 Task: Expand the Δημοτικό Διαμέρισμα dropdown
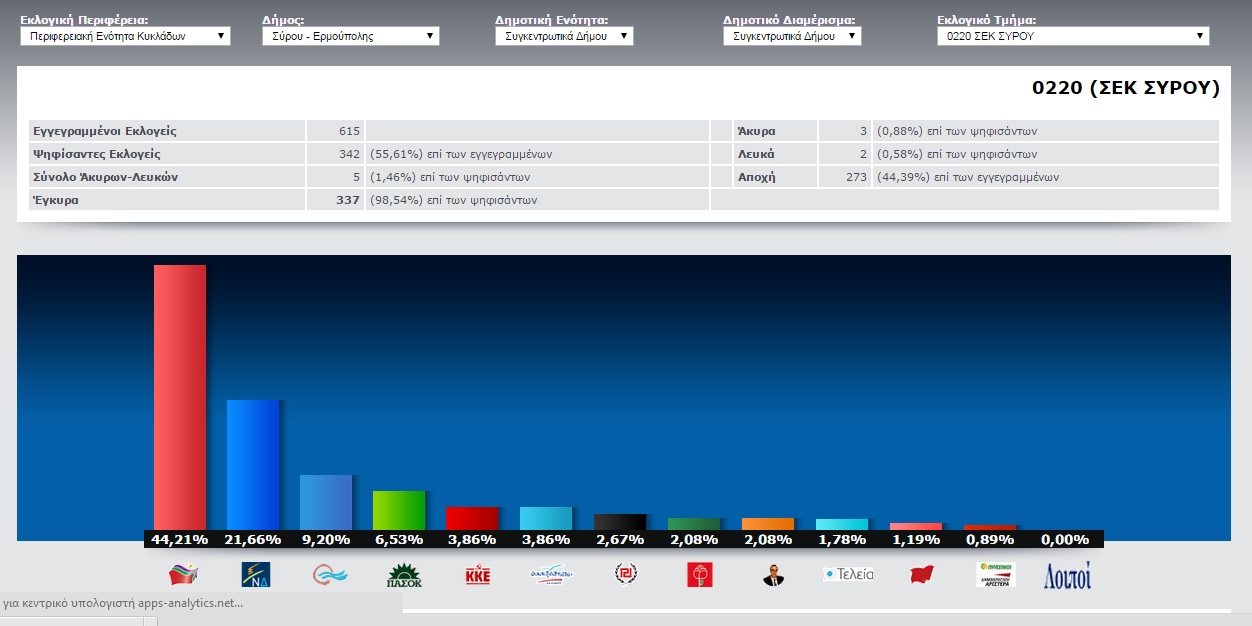coord(791,36)
